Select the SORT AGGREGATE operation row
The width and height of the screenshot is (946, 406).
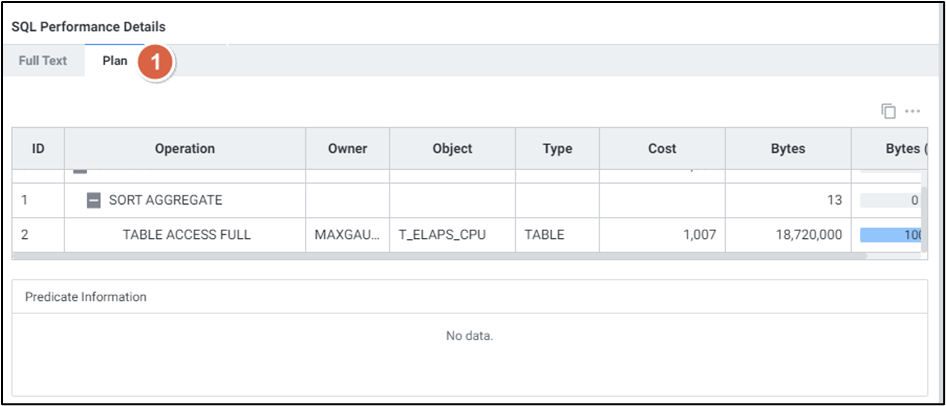coord(165,200)
